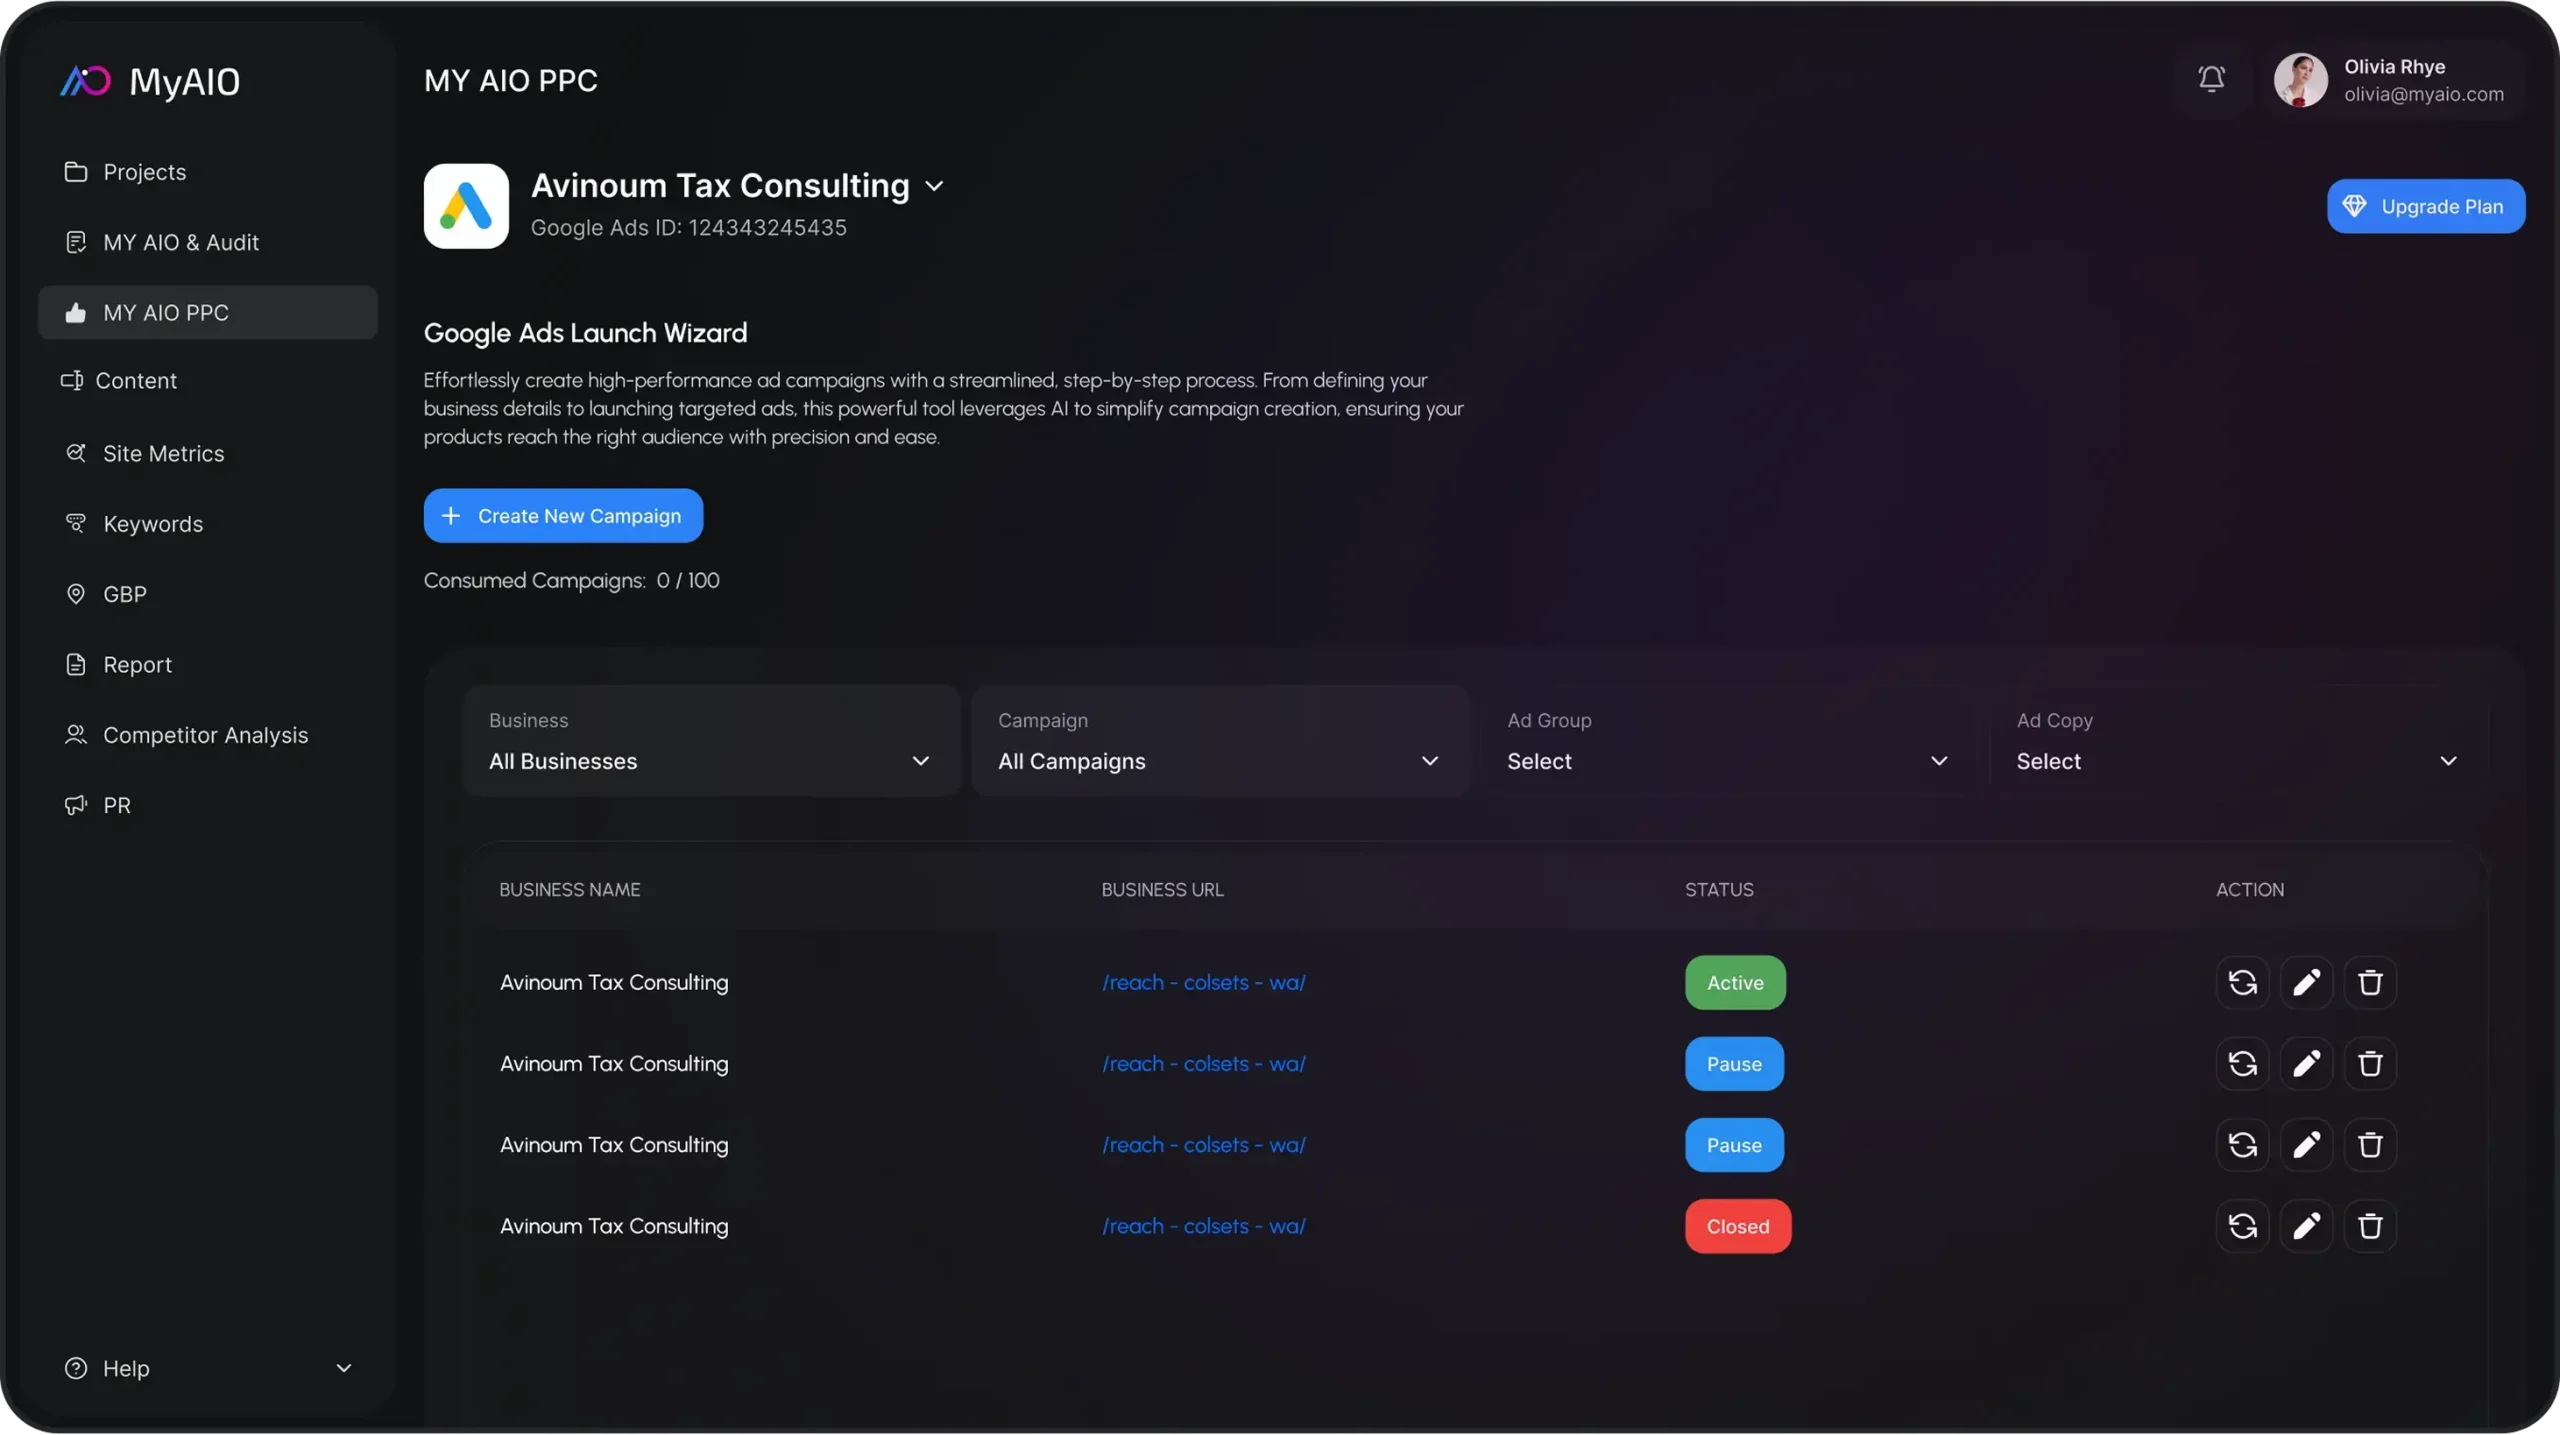
Task: Click Olivia Rhye's profile avatar
Action: (x=2300, y=80)
